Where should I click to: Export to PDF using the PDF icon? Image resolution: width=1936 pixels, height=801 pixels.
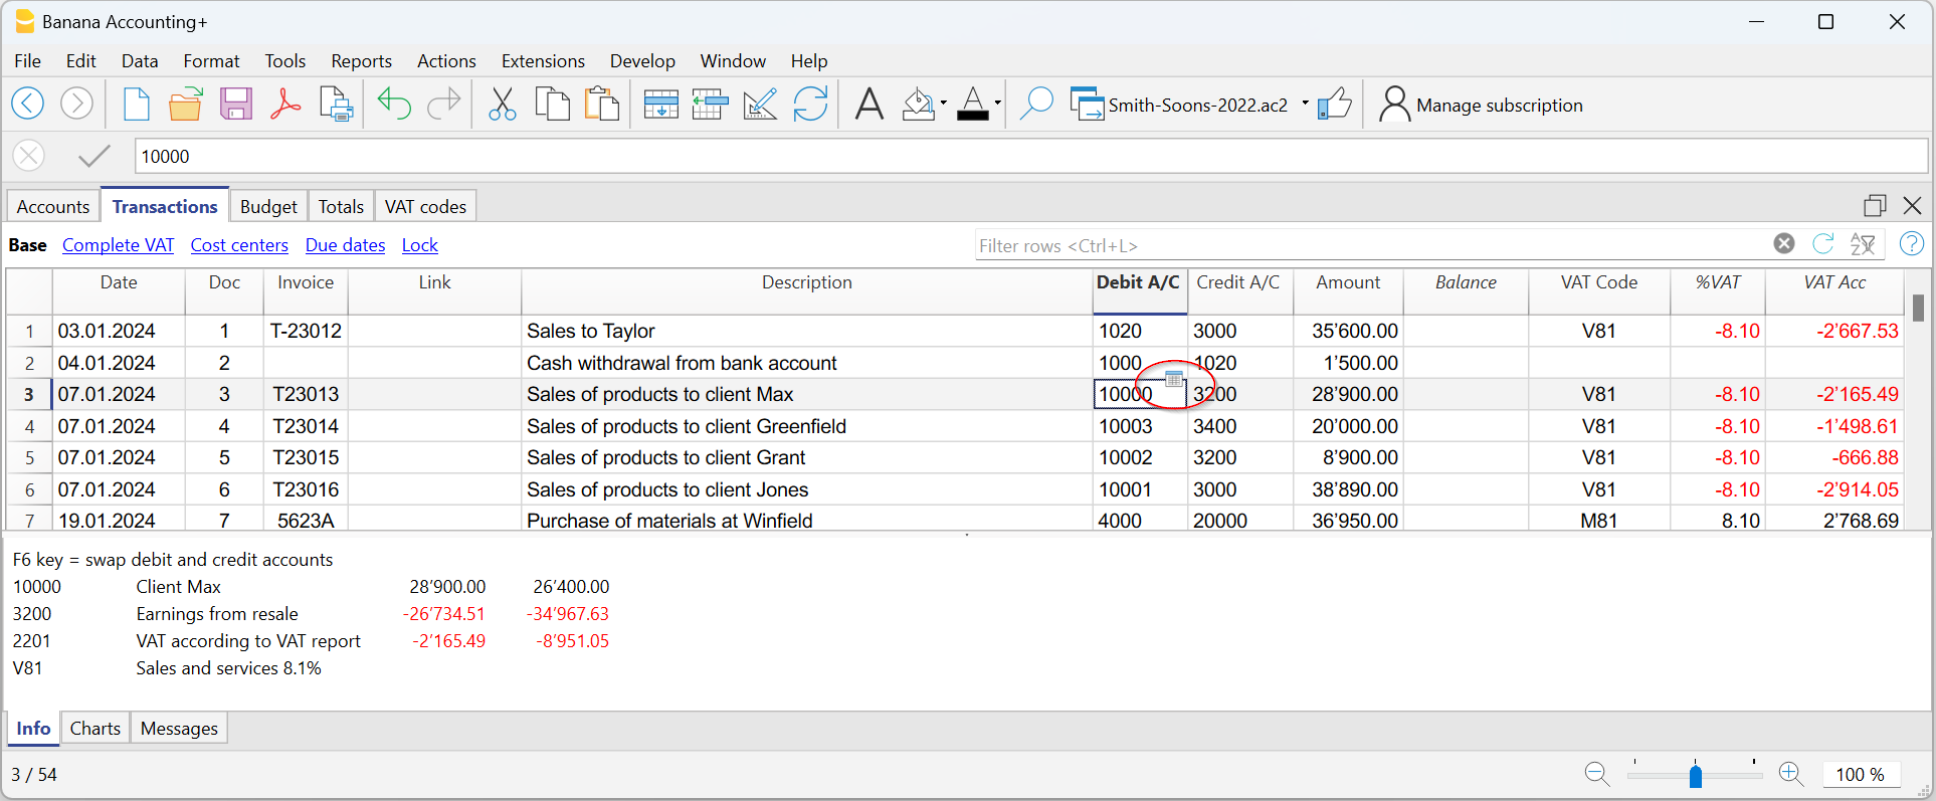pyautogui.click(x=286, y=103)
